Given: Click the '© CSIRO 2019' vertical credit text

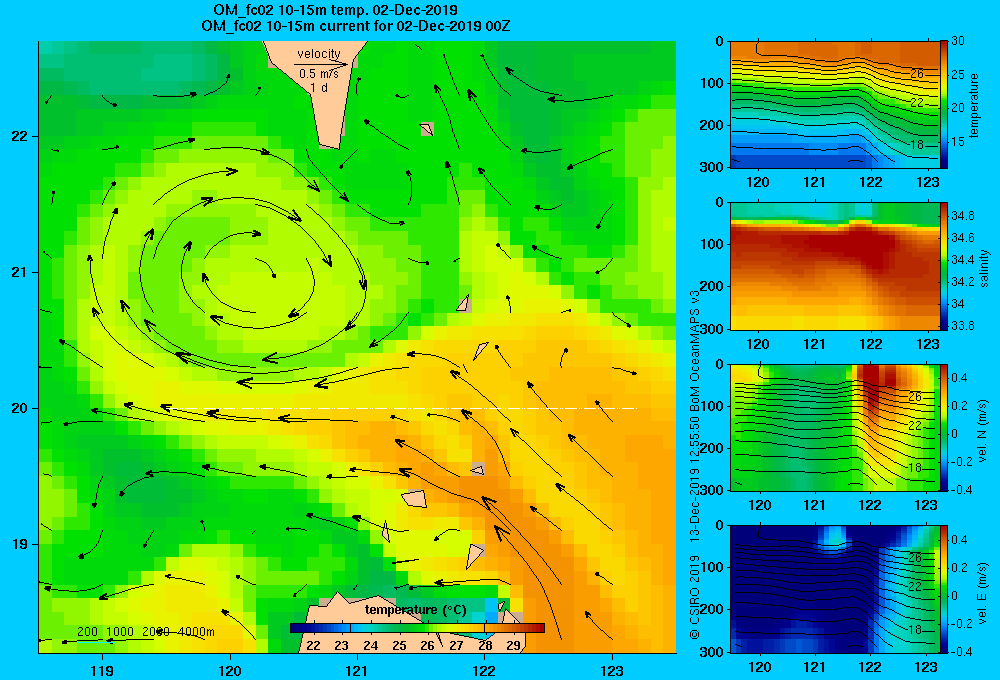Looking at the screenshot, I should point(695,597).
